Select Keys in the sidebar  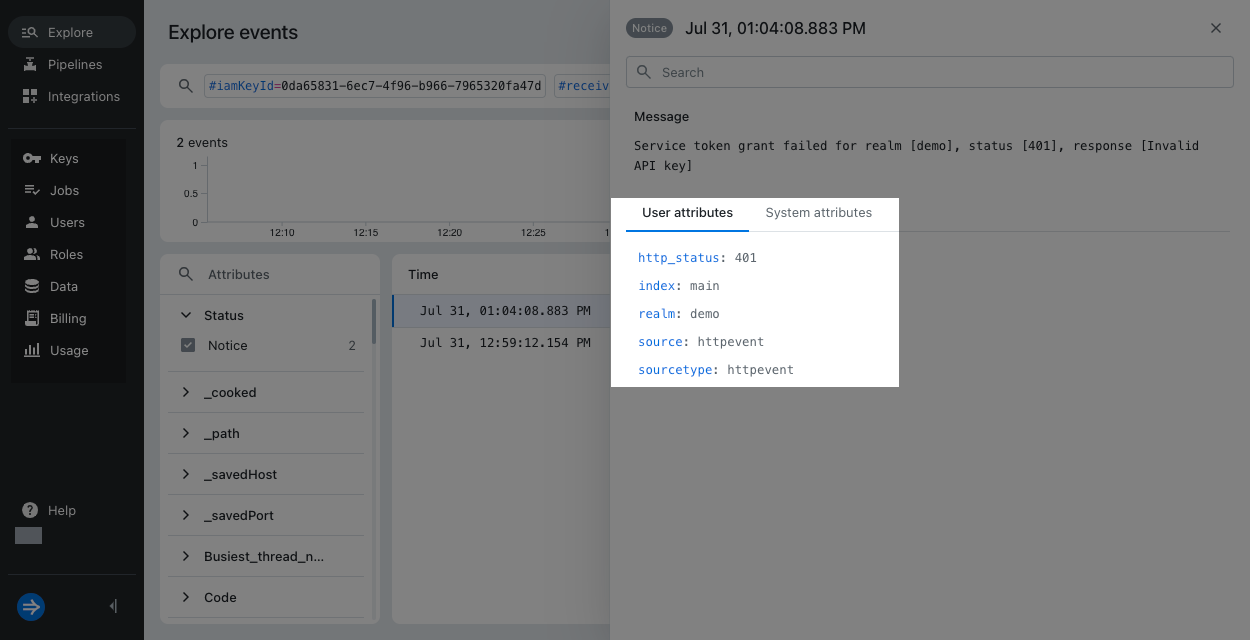coord(64,158)
